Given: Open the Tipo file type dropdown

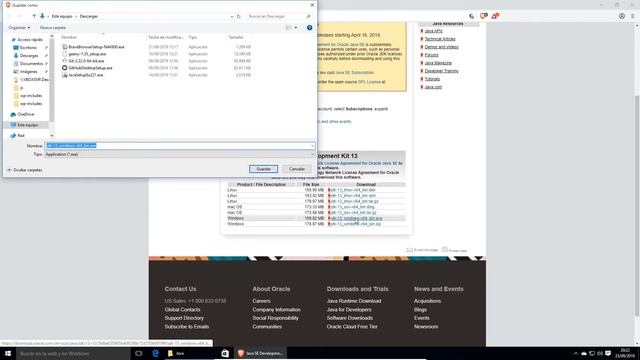Looking at the screenshot, I should pos(179,154).
